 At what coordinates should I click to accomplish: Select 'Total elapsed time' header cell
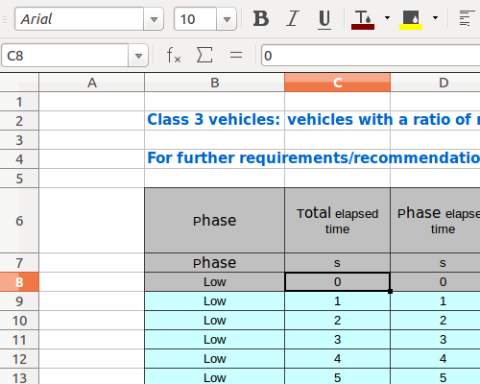(x=337, y=220)
